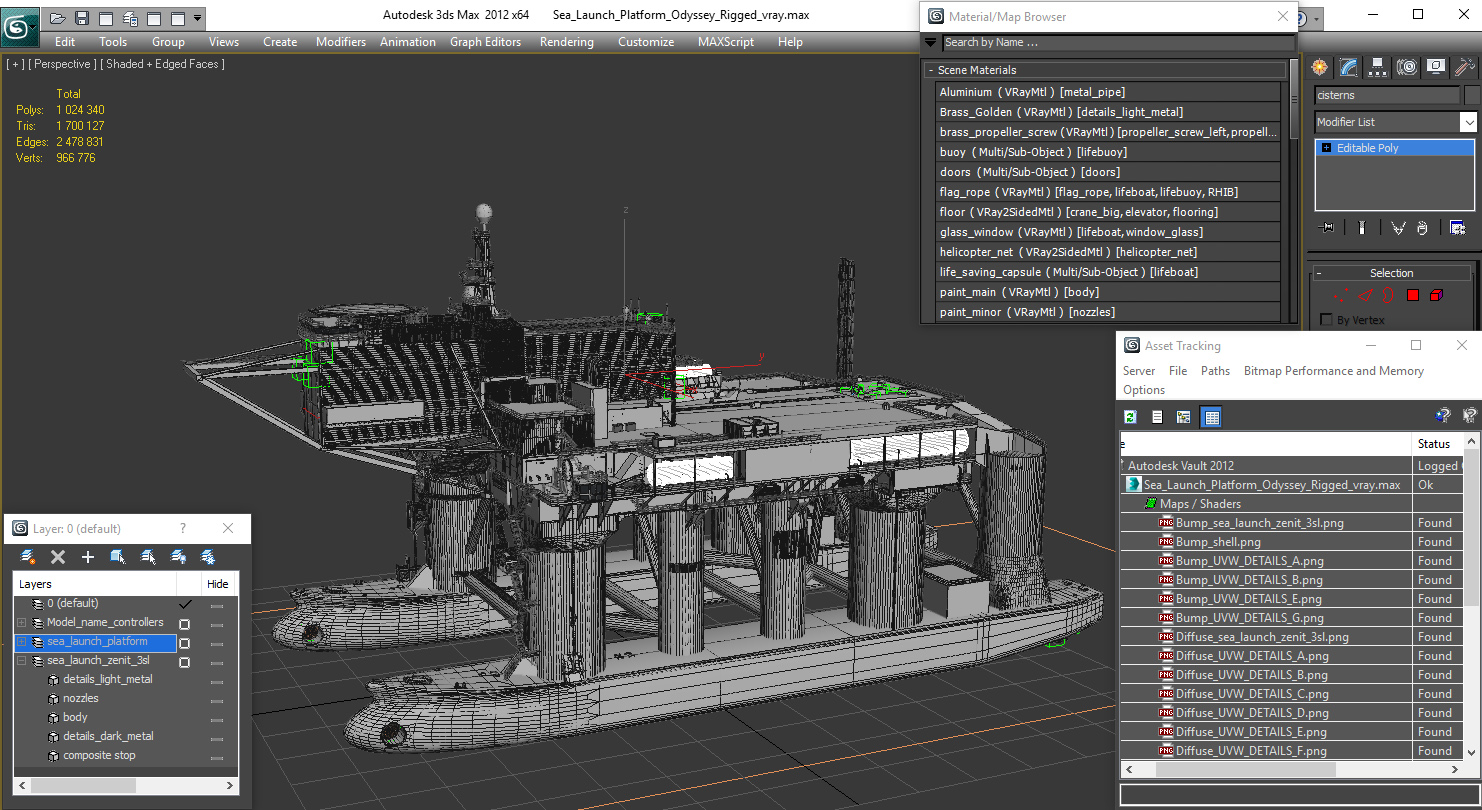Toggle Hide column for composite stop object
Screen dimensions: 1482x810
point(217,756)
